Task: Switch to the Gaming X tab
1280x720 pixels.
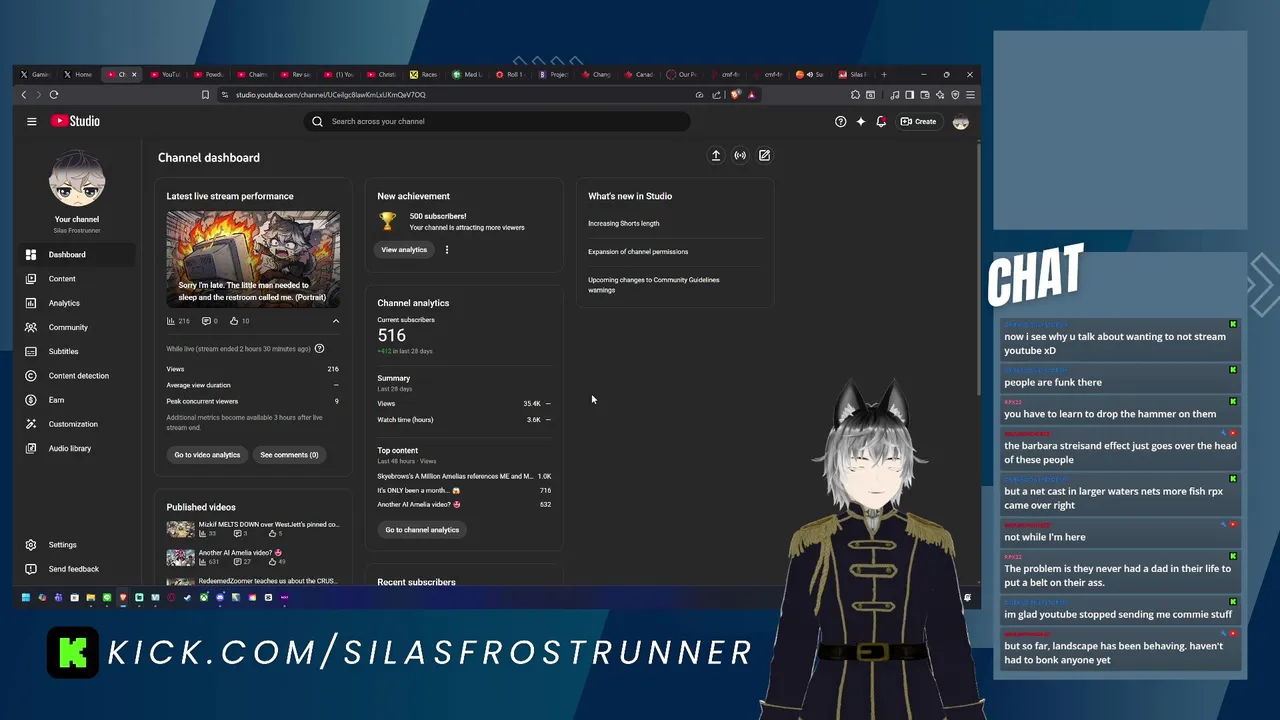Action: pyautogui.click(x=35, y=74)
